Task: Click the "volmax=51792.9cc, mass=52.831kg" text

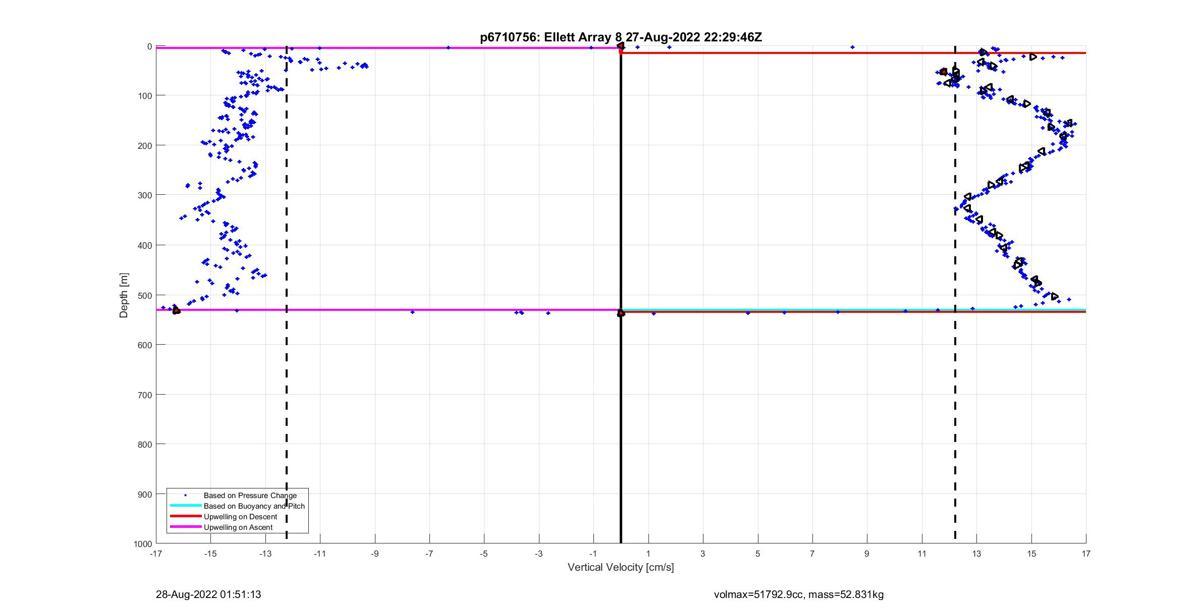Action: (x=798, y=595)
